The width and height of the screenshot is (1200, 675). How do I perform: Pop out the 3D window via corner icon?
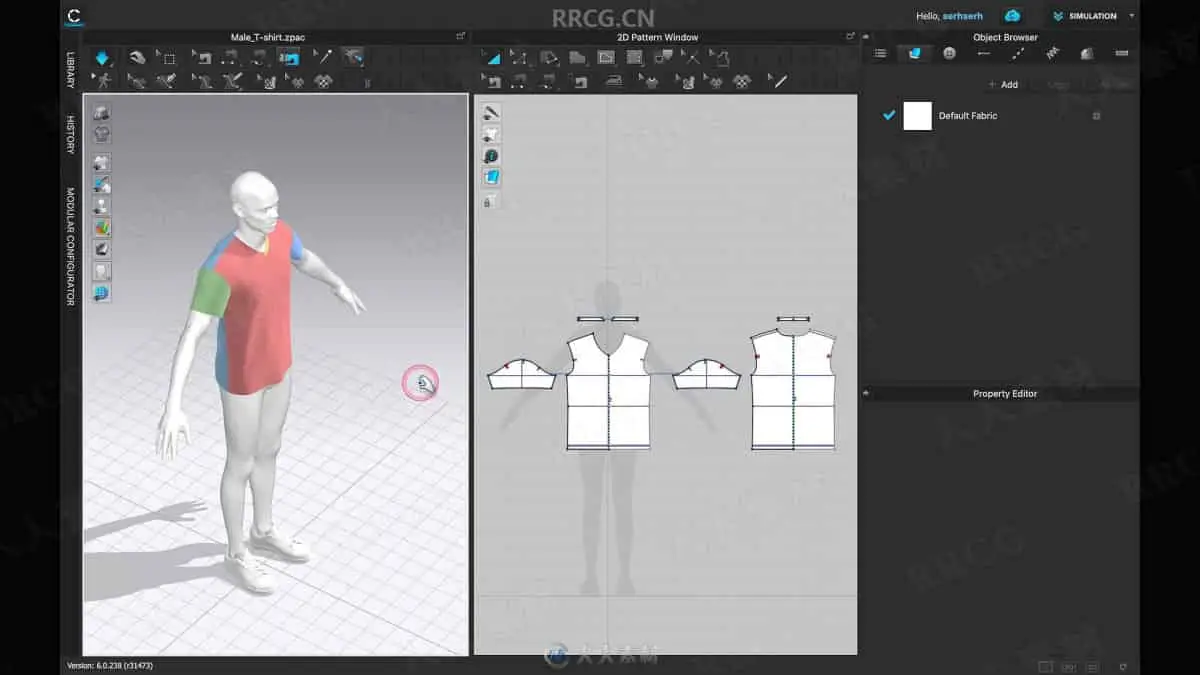(x=461, y=36)
